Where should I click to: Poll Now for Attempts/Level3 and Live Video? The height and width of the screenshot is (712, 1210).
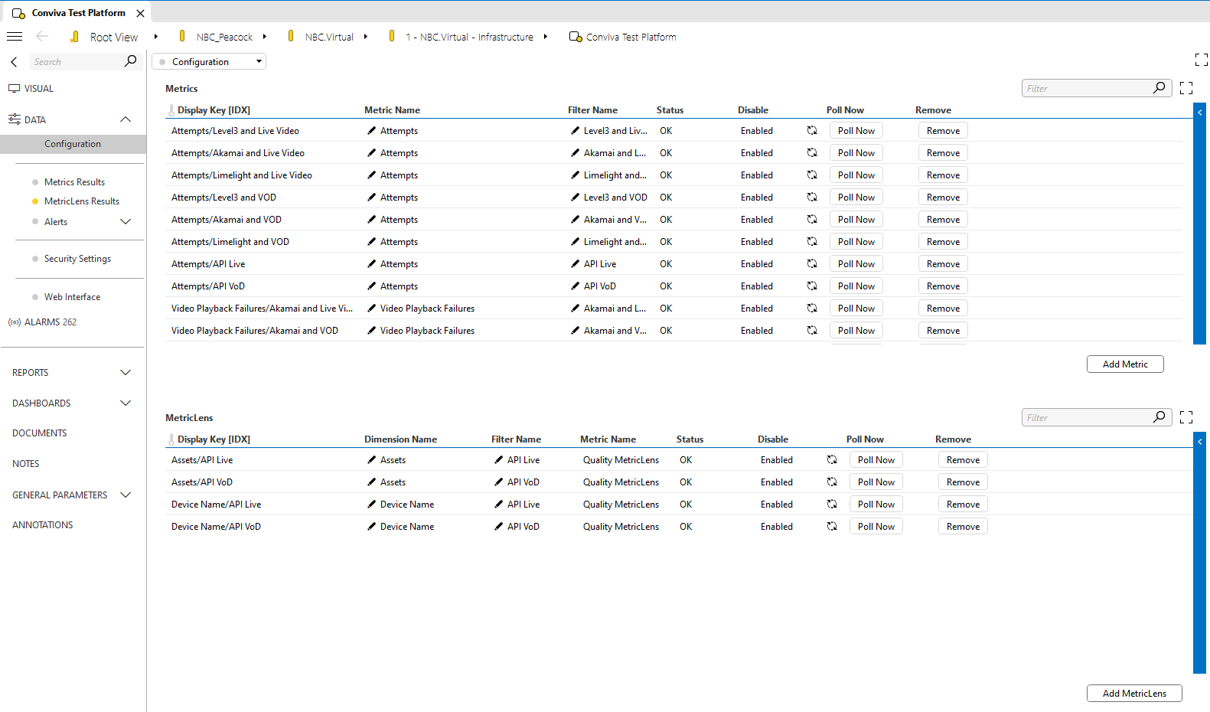pyautogui.click(x=856, y=131)
